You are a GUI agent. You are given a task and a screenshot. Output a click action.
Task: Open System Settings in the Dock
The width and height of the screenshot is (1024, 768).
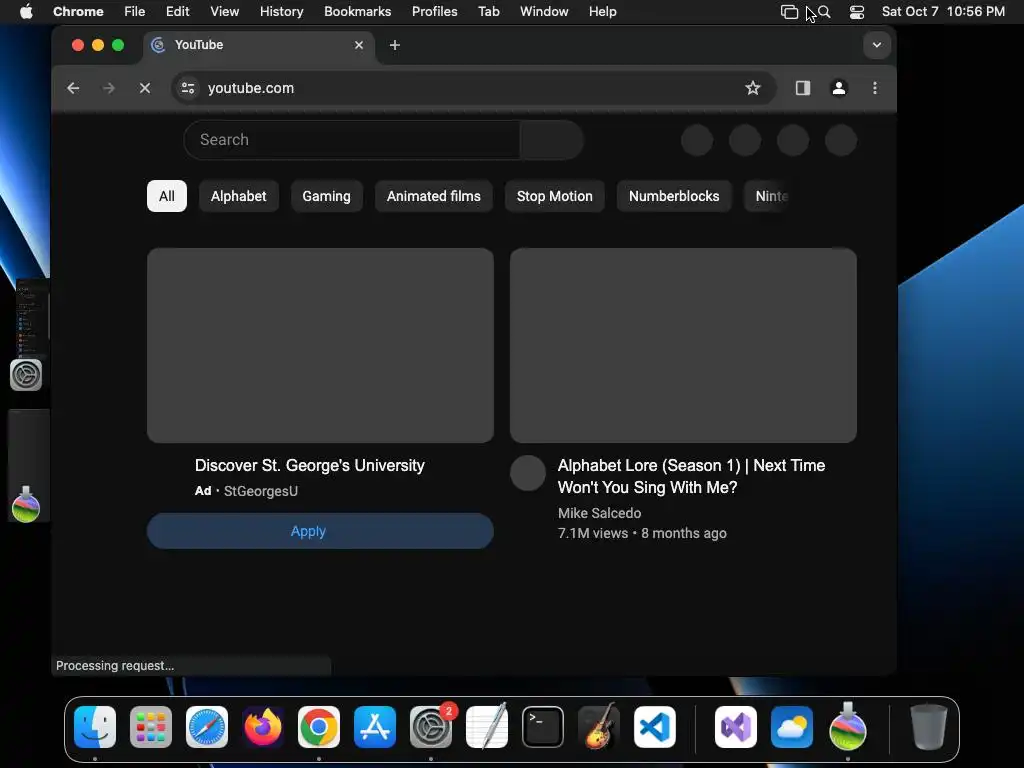pos(431,727)
